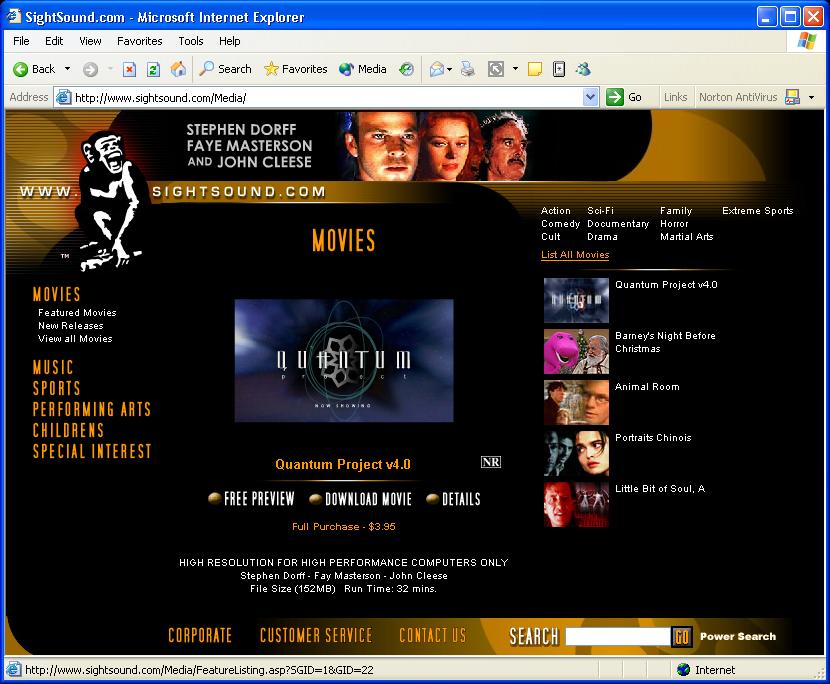Click the search GO button

click(x=681, y=636)
